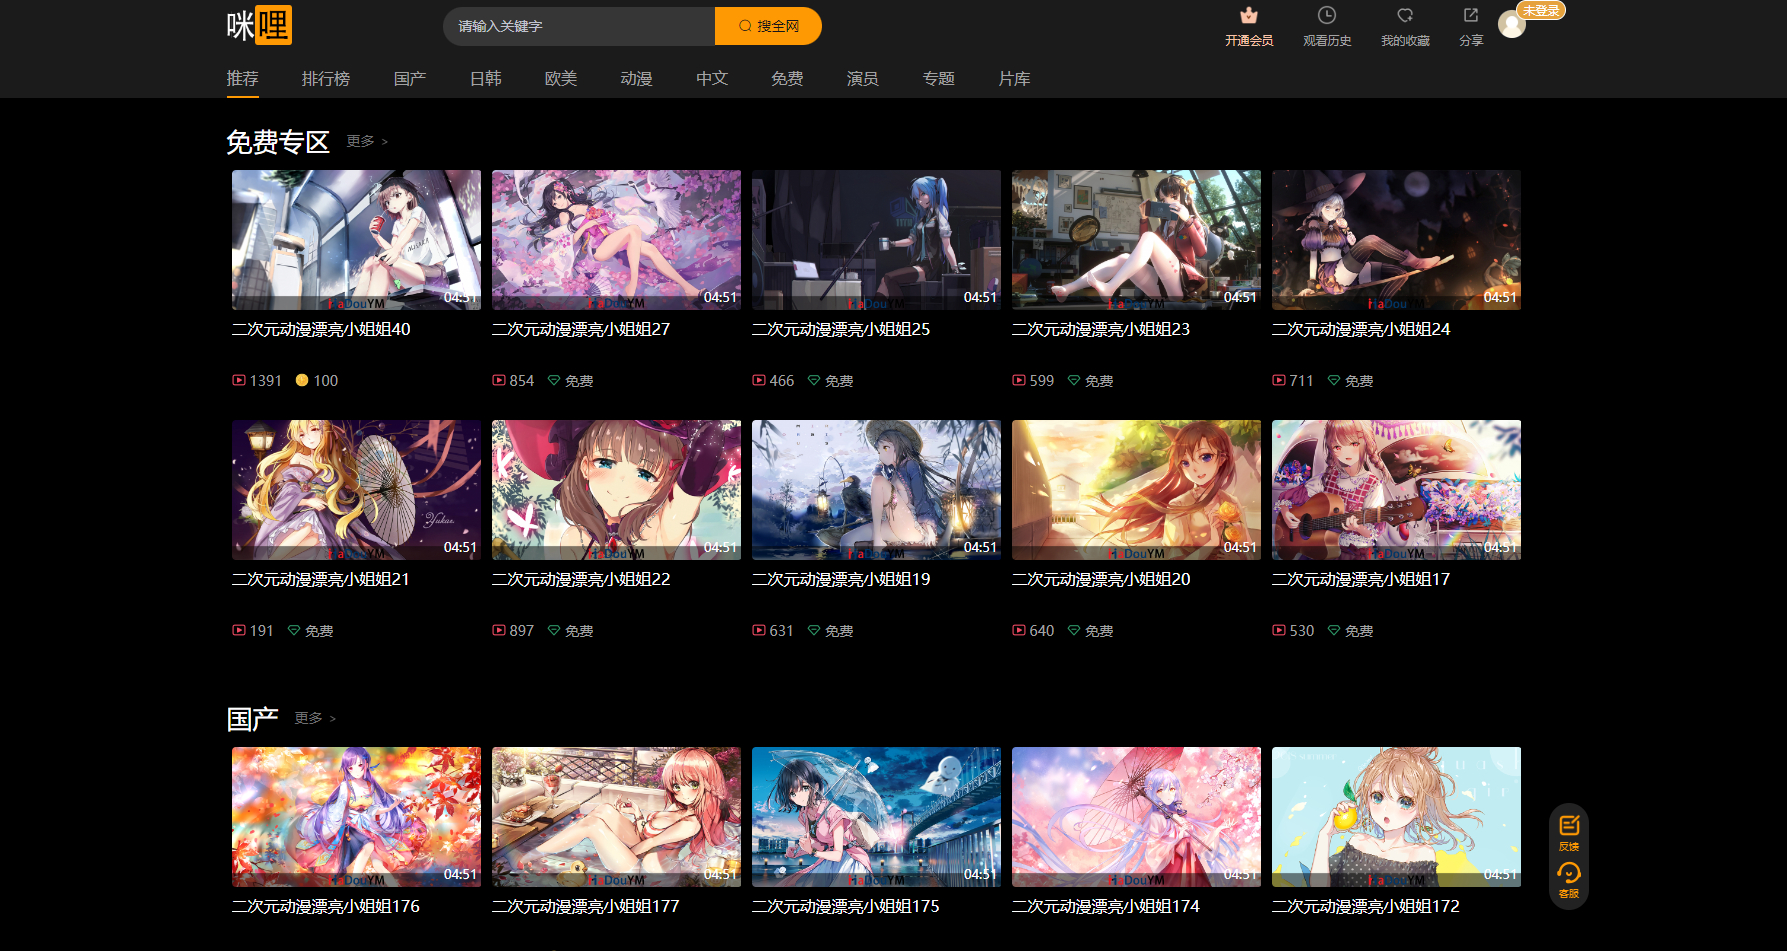Click the 分享 share icon
This screenshot has width=1787, height=951.
pos(1470,16)
